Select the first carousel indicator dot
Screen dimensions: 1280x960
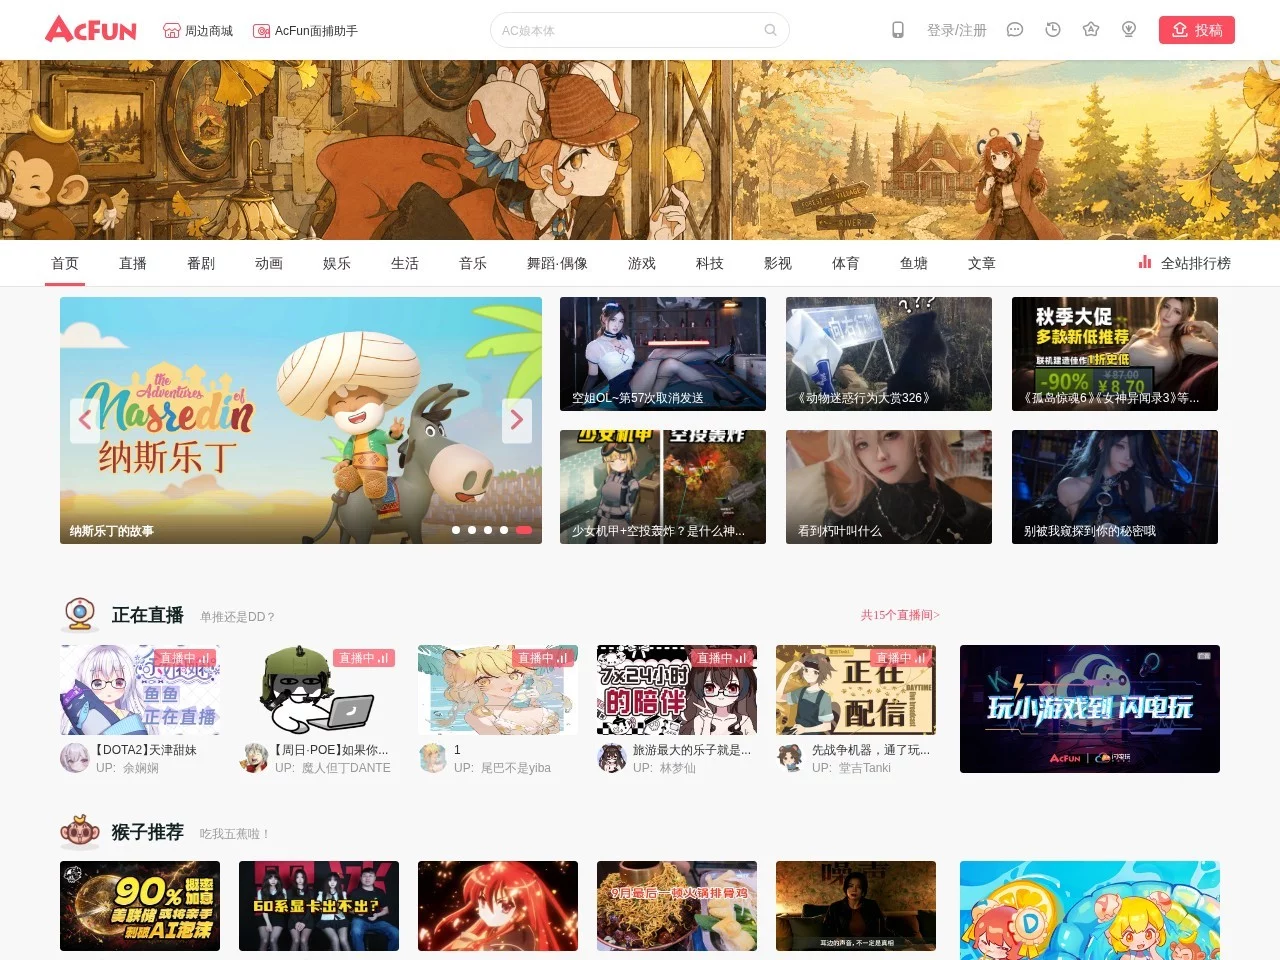(456, 530)
